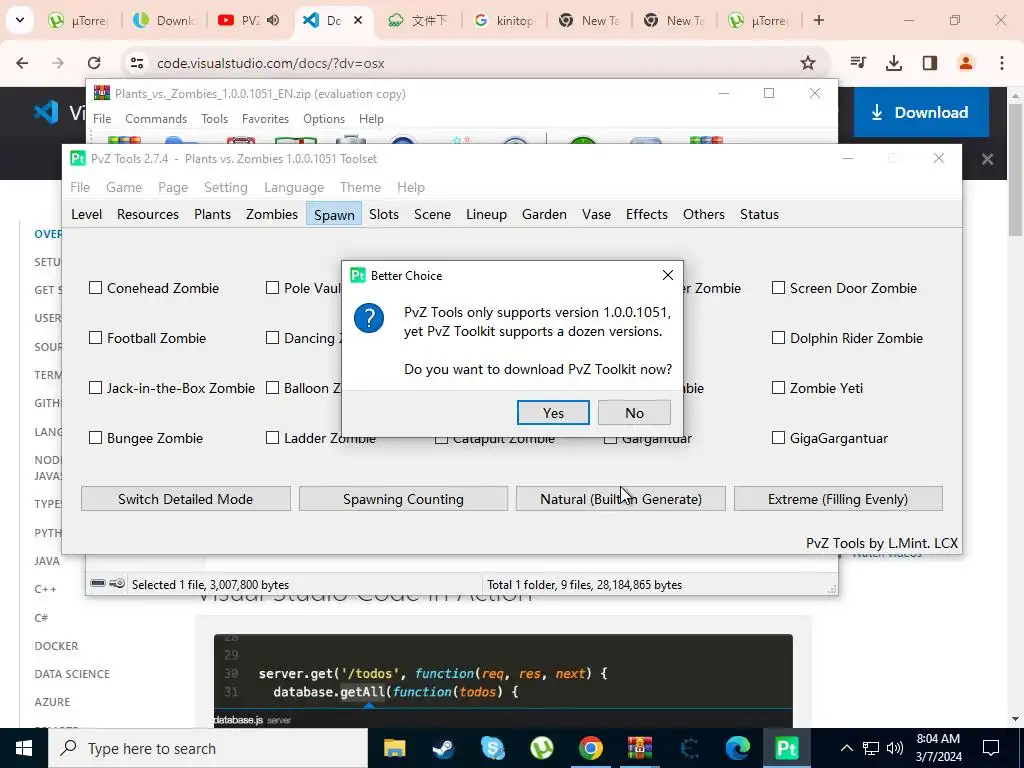Toggle Conehead Zombie checkbox
The width and height of the screenshot is (1024, 768).
click(95, 288)
